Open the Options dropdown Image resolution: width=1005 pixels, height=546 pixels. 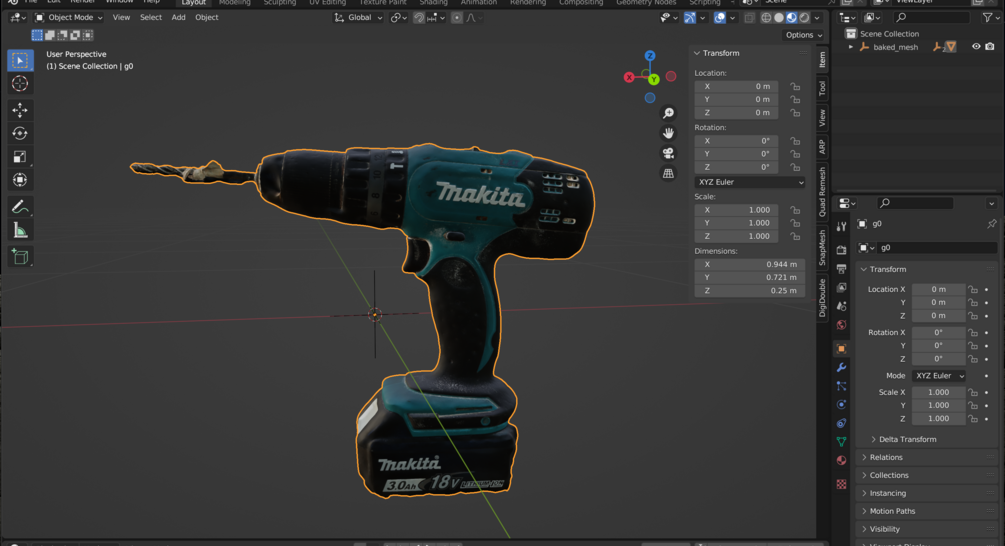click(804, 35)
